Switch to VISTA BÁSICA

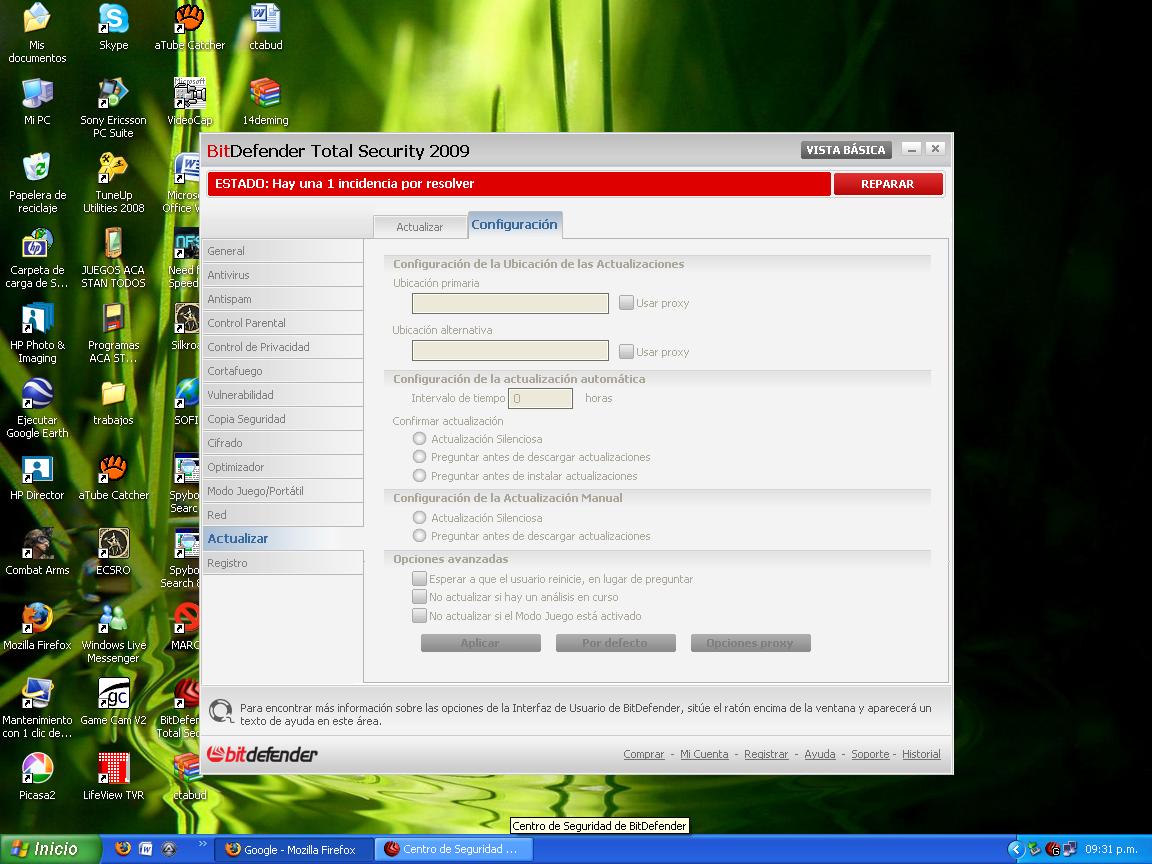coord(846,150)
